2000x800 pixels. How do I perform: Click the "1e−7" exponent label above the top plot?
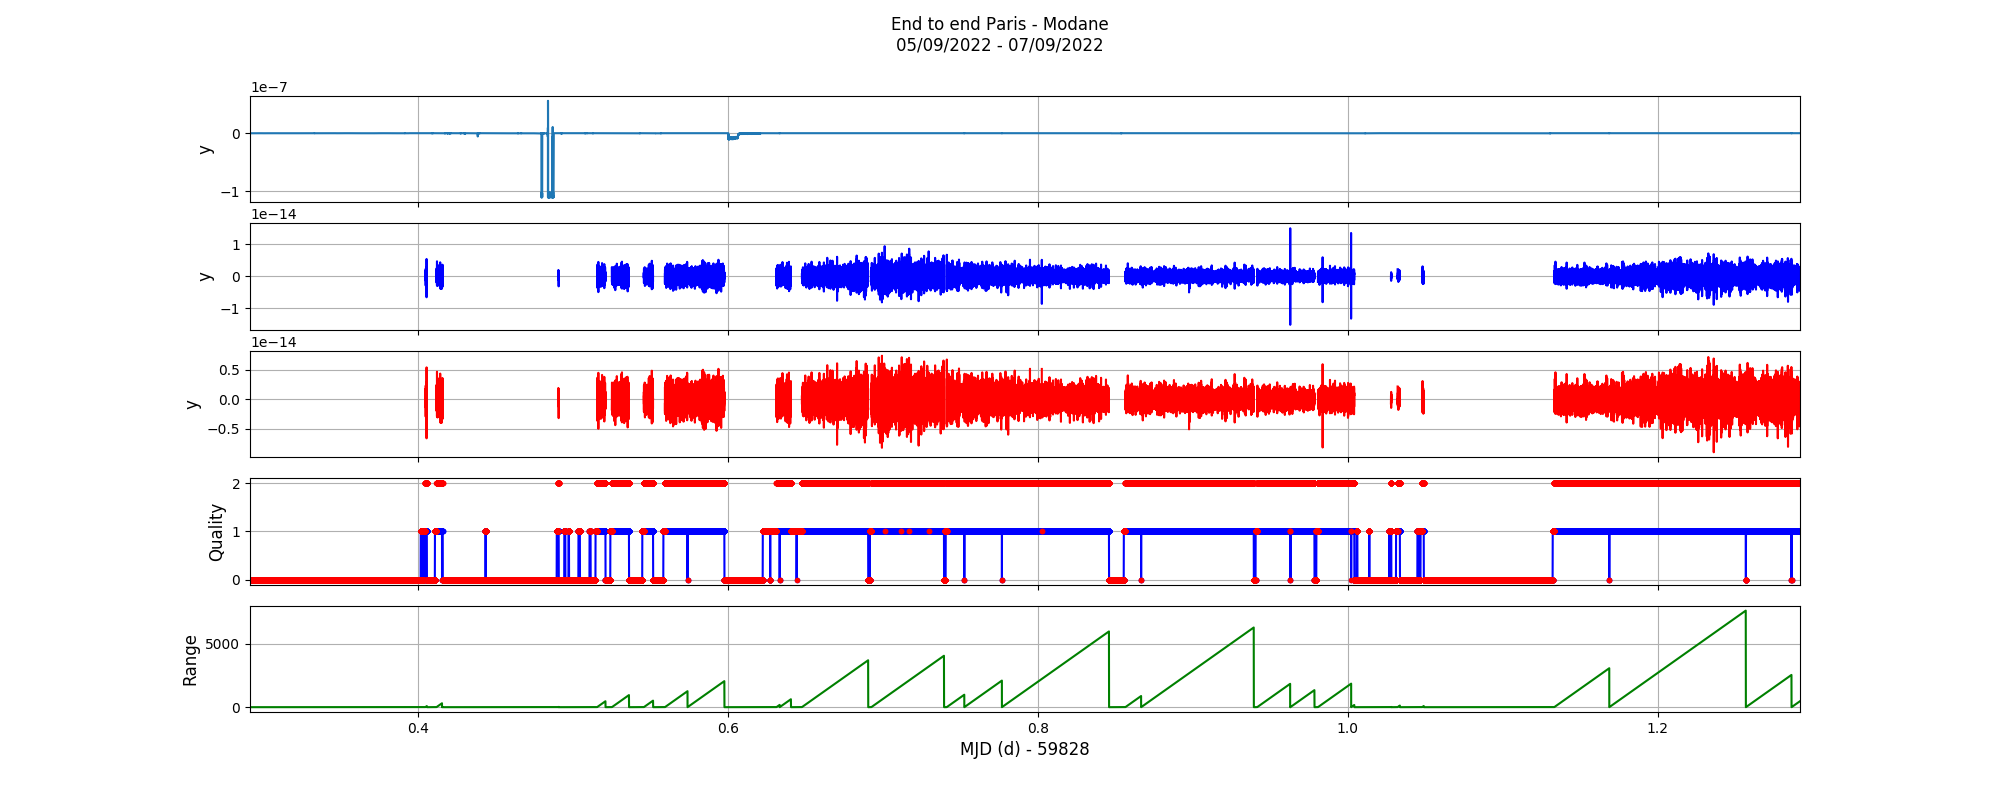point(269,88)
